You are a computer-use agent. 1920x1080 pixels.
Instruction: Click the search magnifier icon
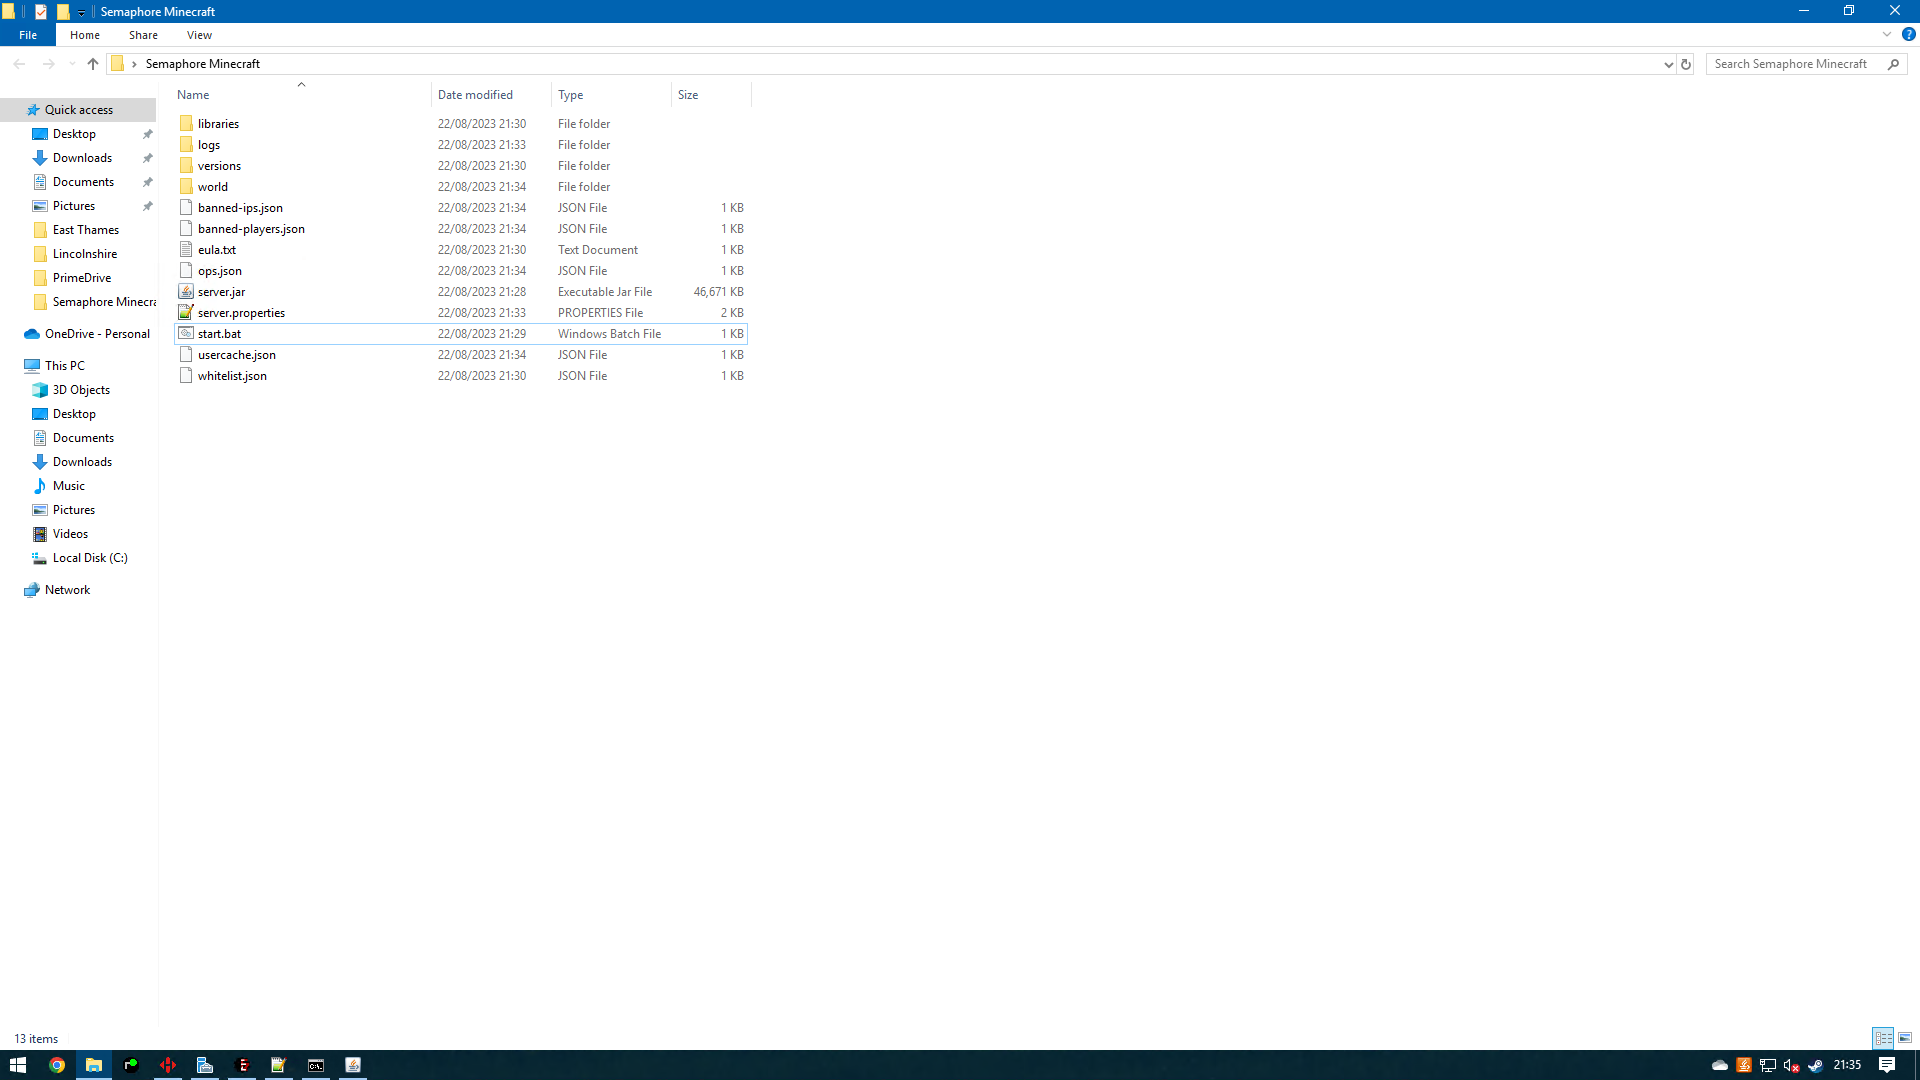(x=1893, y=64)
